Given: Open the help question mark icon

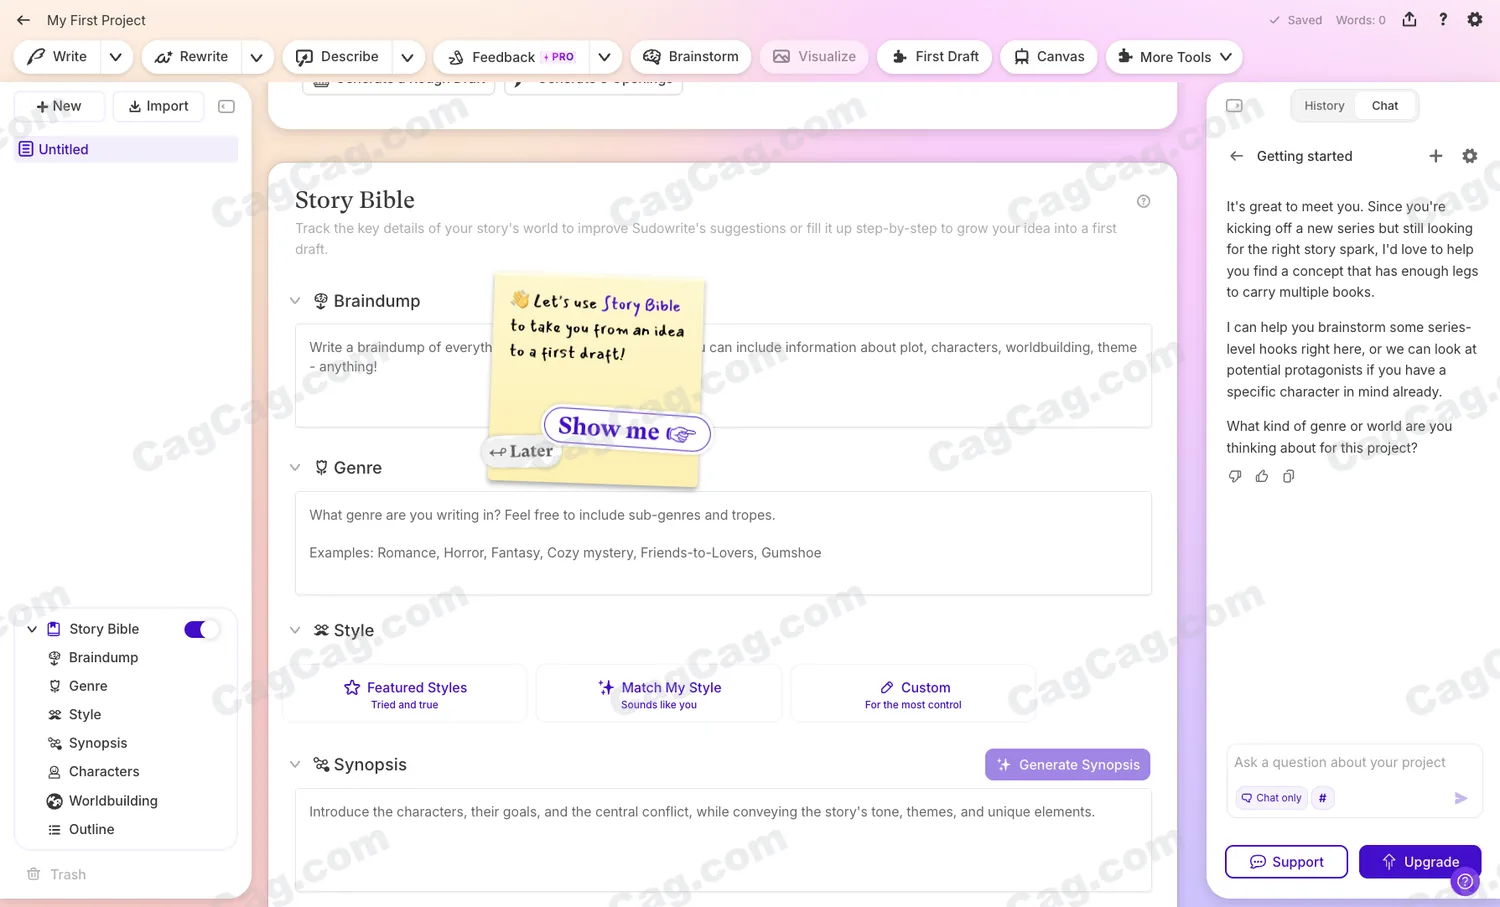Looking at the screenshot, I should (1443, 20).
